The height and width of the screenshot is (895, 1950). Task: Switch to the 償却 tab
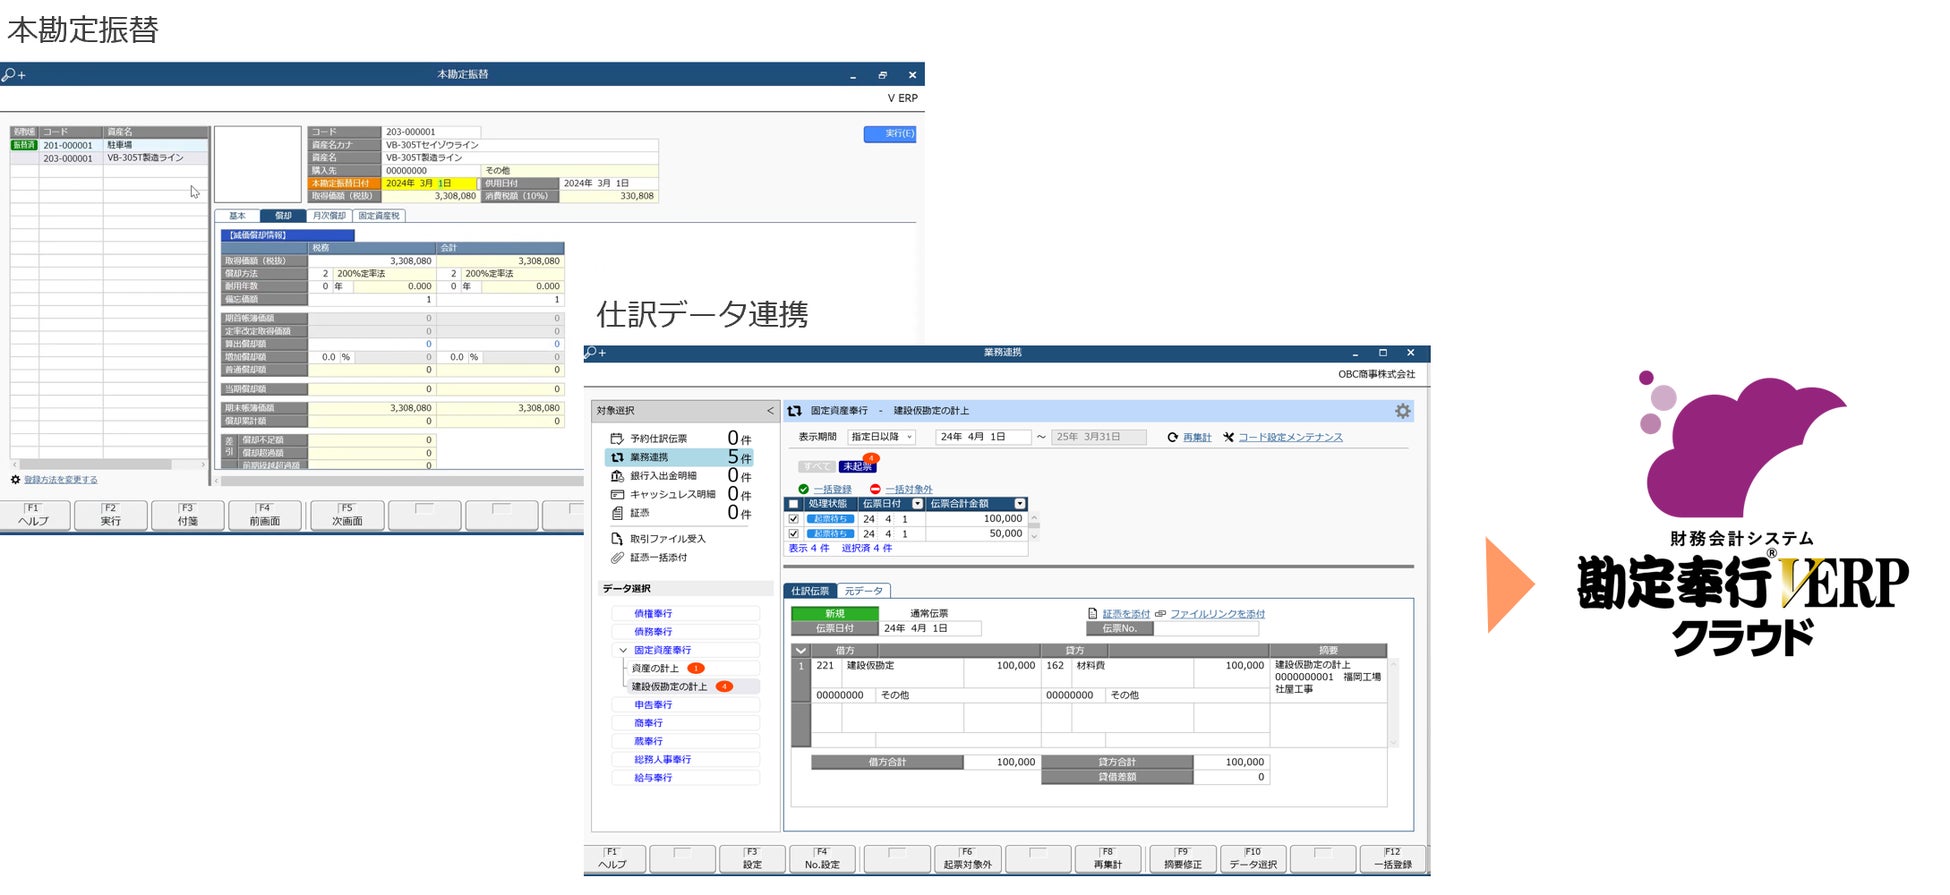click(x=283, y=216)
